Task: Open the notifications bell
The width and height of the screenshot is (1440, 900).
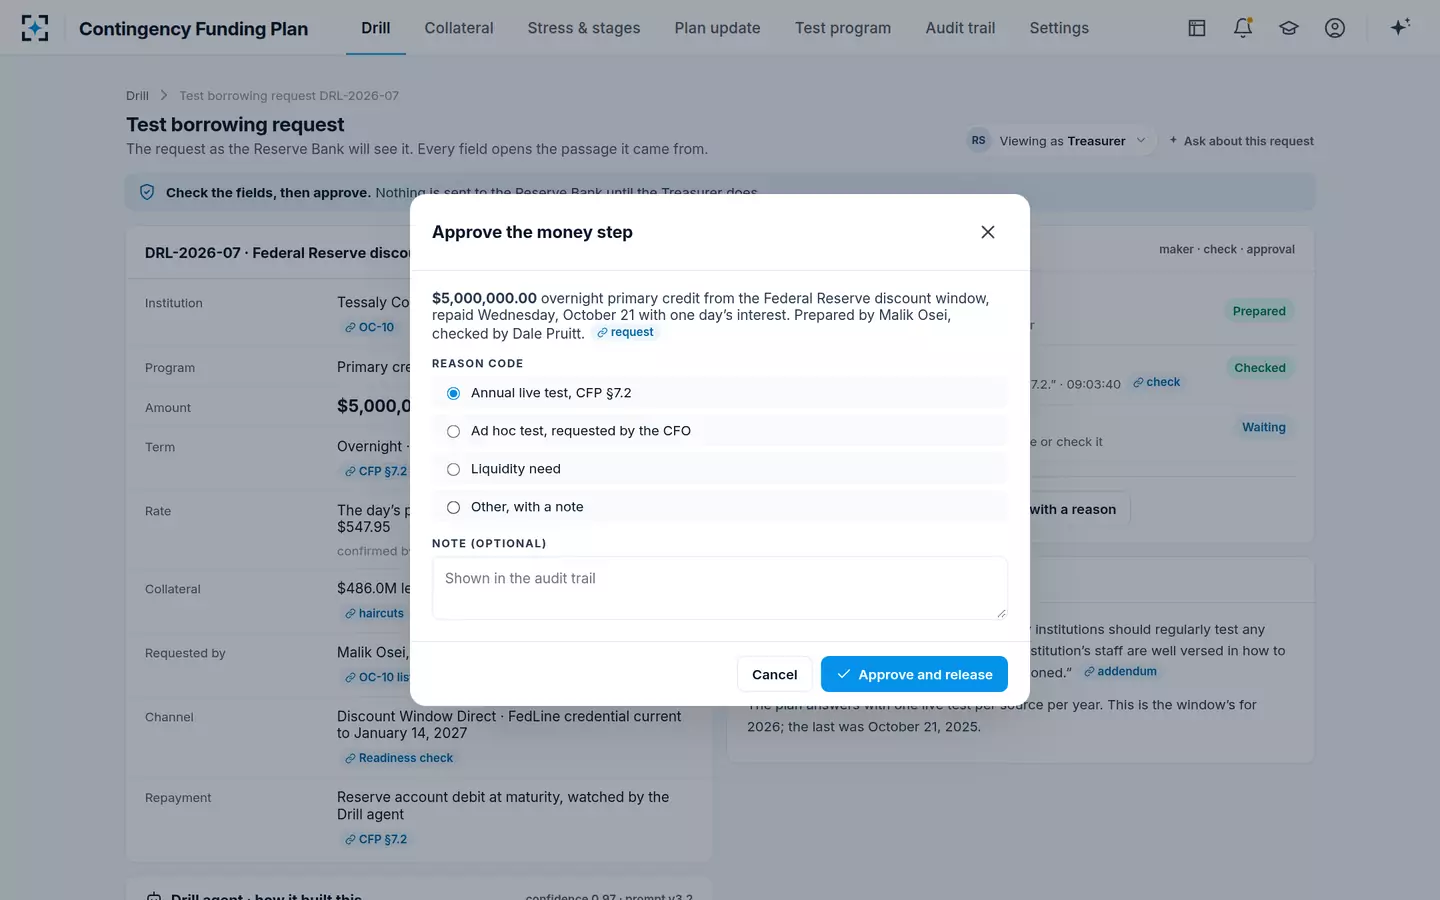Action: pyautogui.click(x=1243, y=28)
